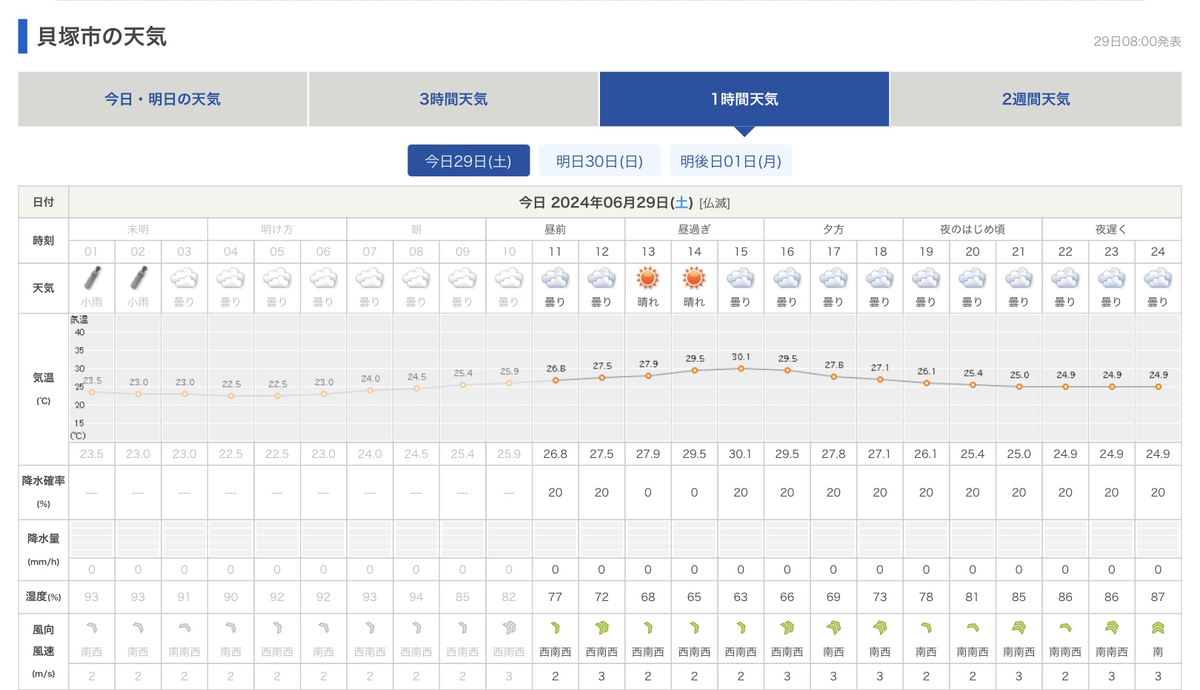Click the 26.8 temperature point on the graph
Viewport: 1200px width, 690px height.
556,380
